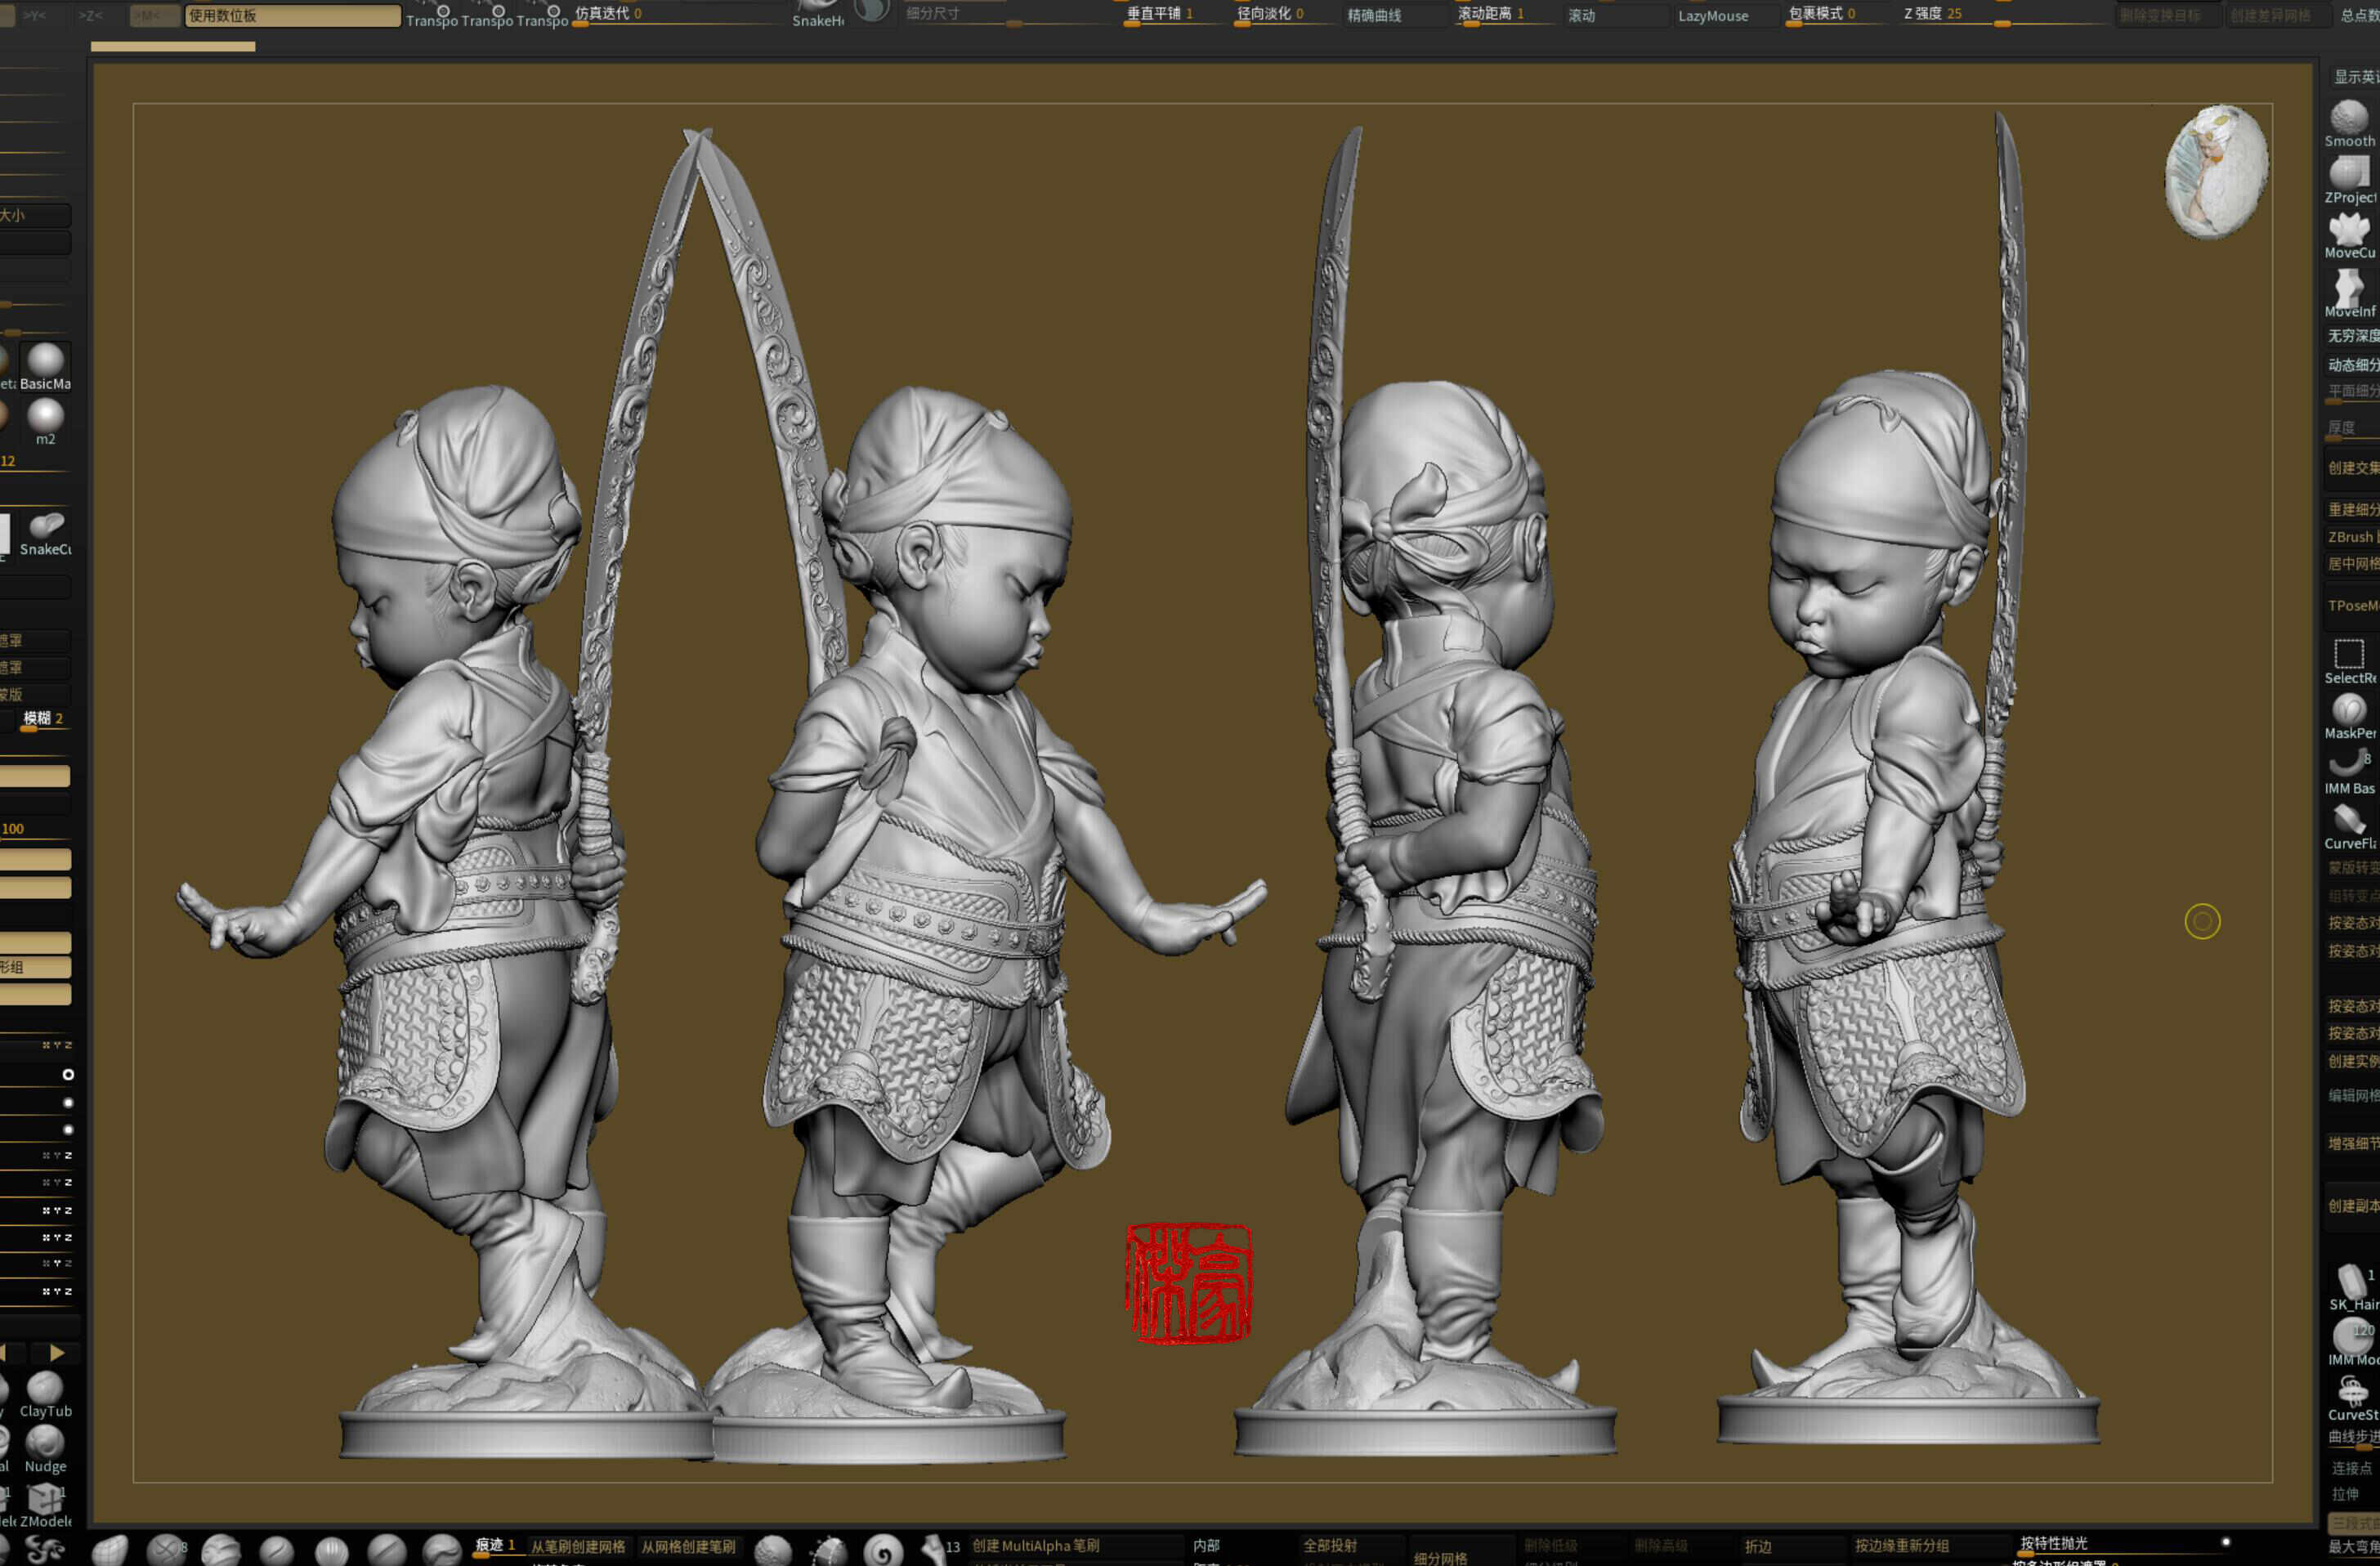The image size is (2380, 1566).
Task: Activate the ZModeler brush cube icon
Action: click(x=45, y=1504)
